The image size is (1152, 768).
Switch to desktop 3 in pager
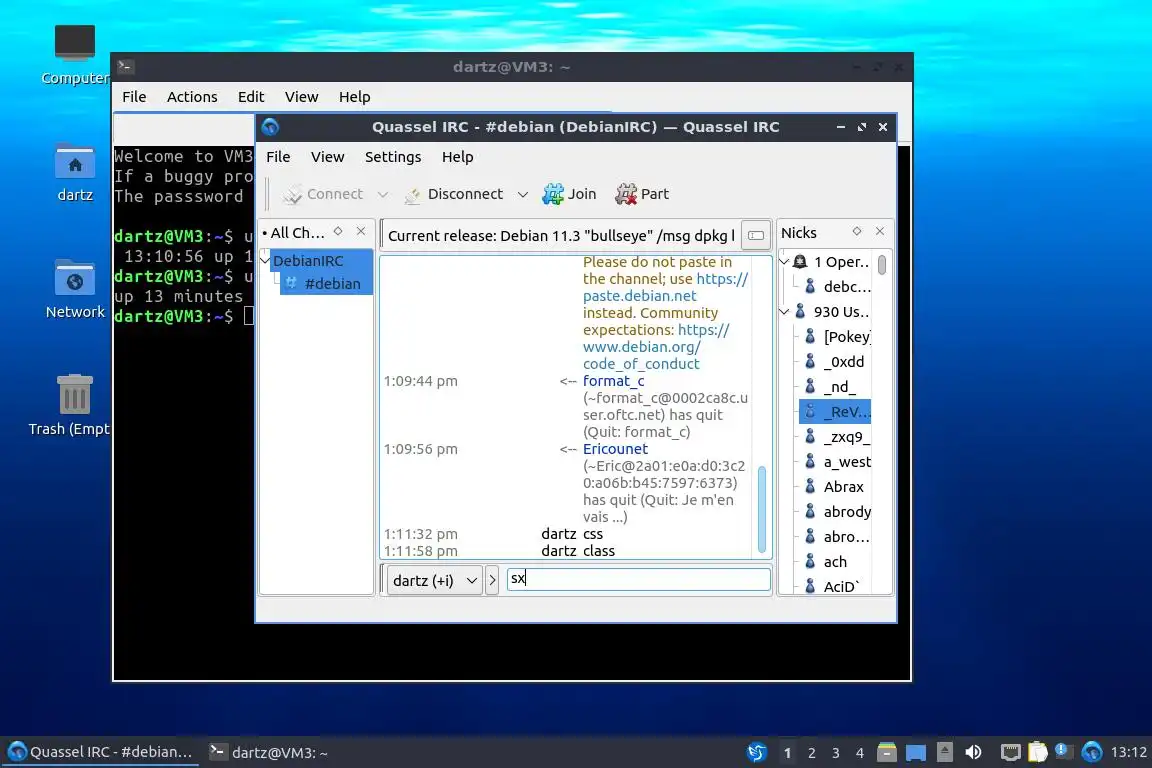pos(835,753)
